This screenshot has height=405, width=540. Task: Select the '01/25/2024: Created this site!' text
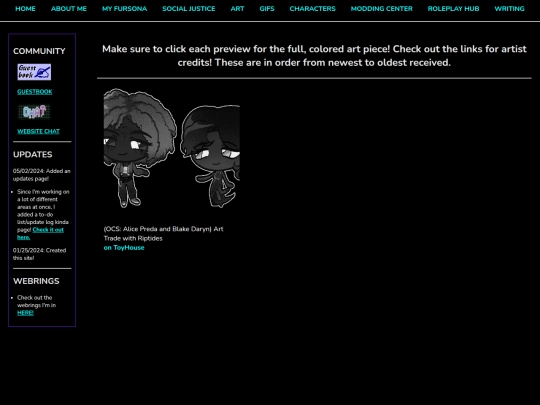click(40, 254)
